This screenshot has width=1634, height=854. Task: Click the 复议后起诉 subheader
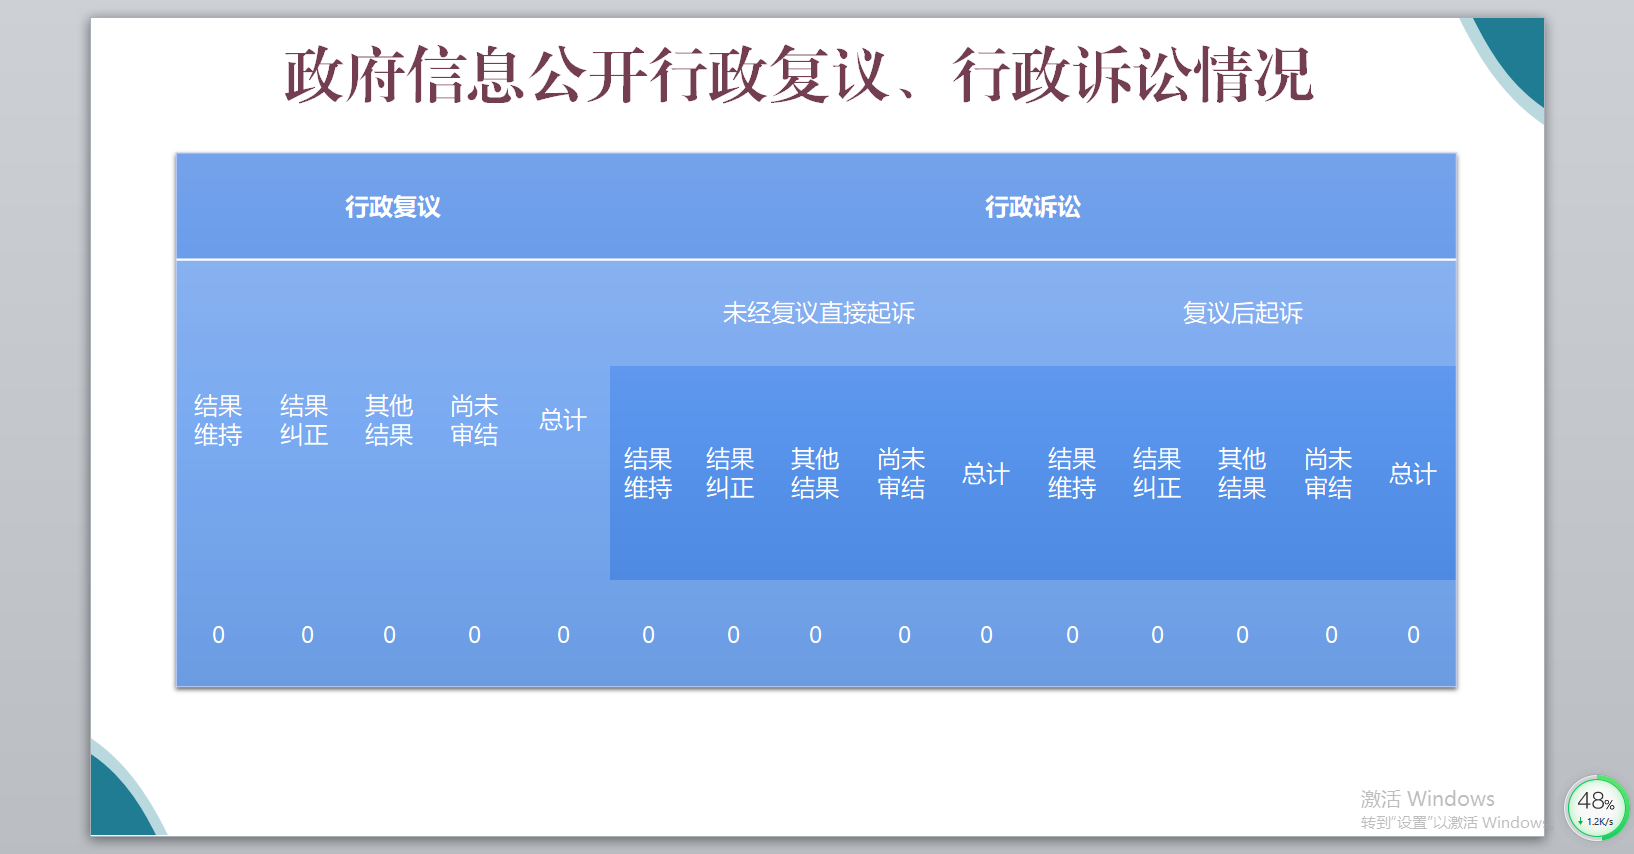point(1242,313)
